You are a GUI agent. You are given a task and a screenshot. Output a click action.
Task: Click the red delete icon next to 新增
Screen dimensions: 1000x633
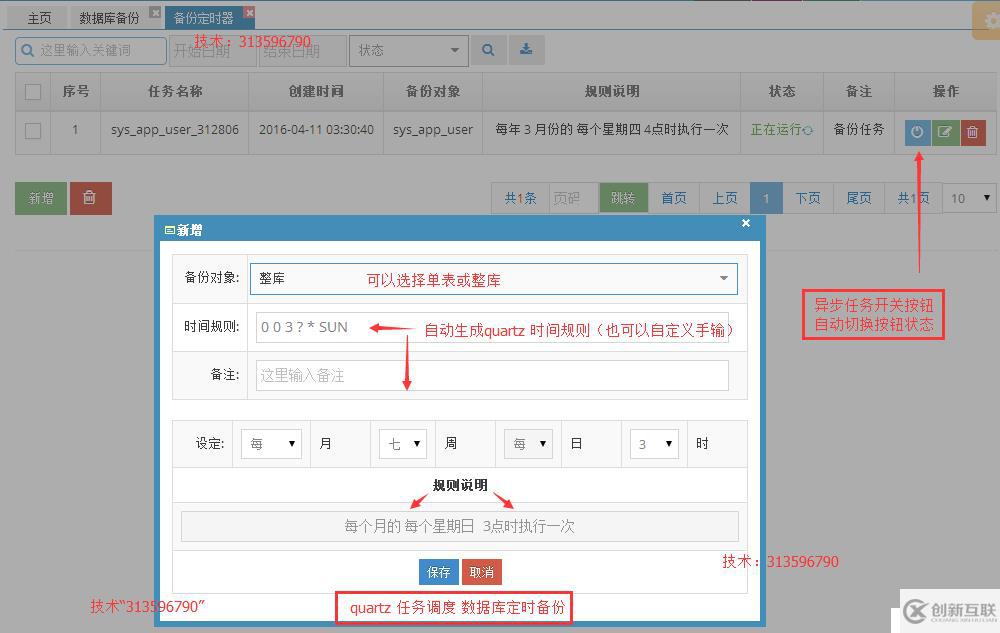(x=91, y=198)
